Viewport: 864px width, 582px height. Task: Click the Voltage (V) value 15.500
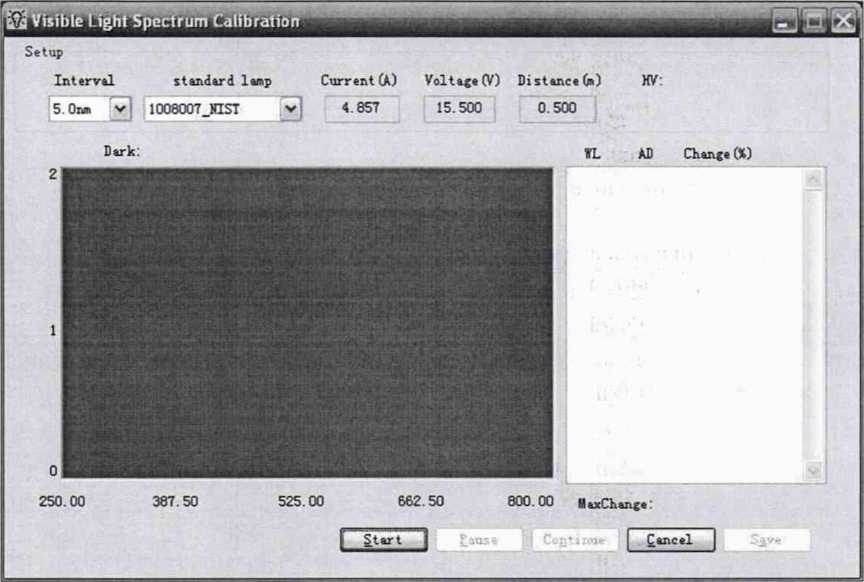[459, 108]
